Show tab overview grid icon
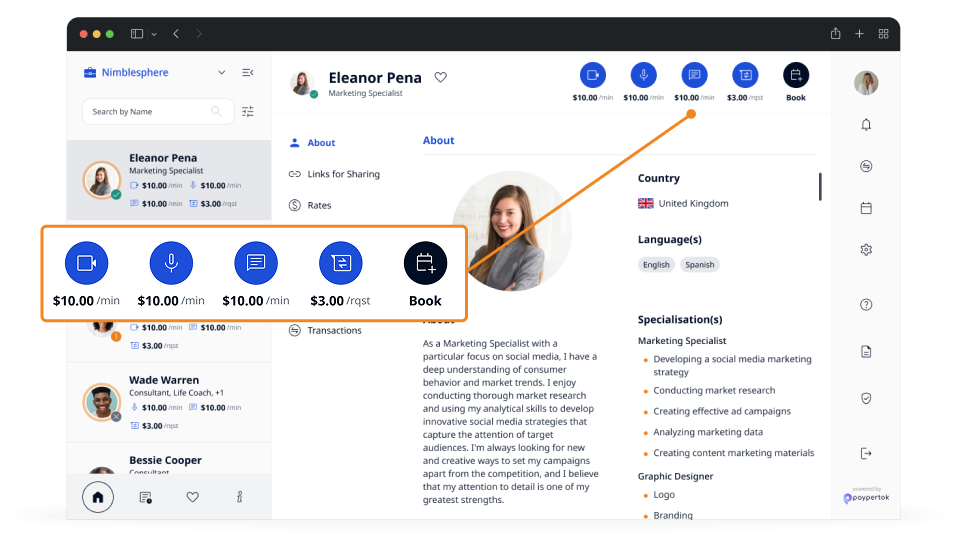Image resolution: width=966 pixels, height=537 pixels. pos(883,34)
